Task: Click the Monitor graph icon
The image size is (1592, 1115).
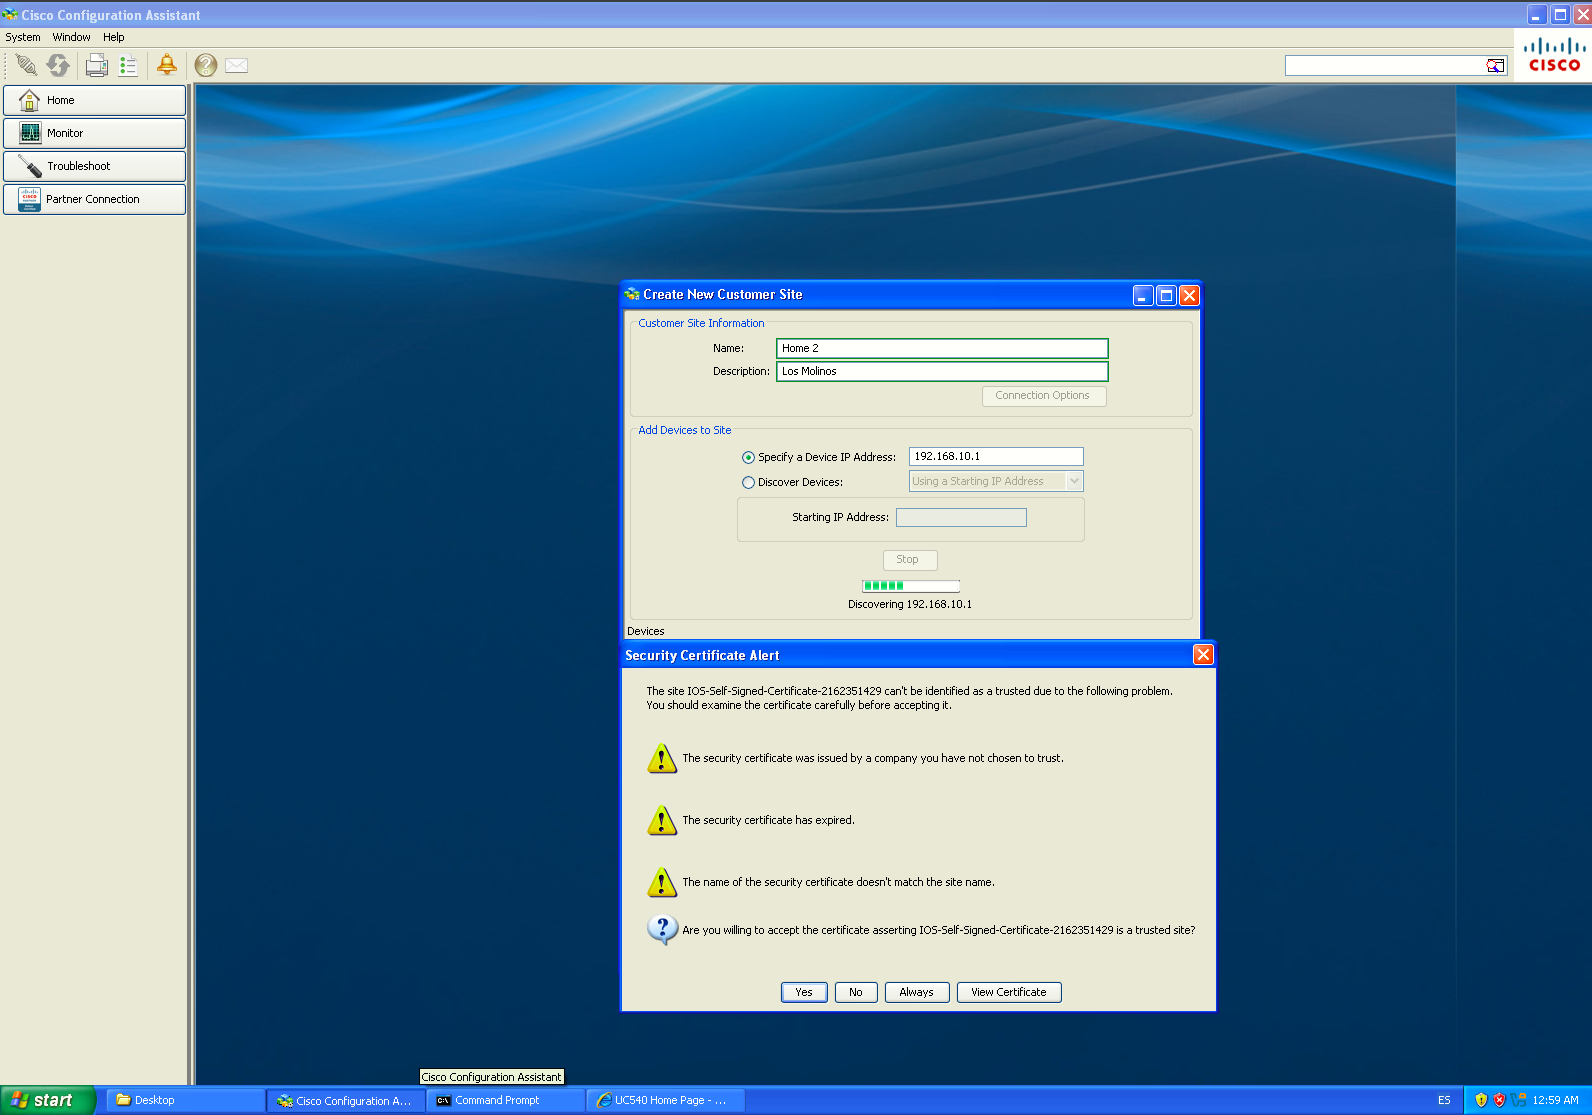Action: [30, 133]
